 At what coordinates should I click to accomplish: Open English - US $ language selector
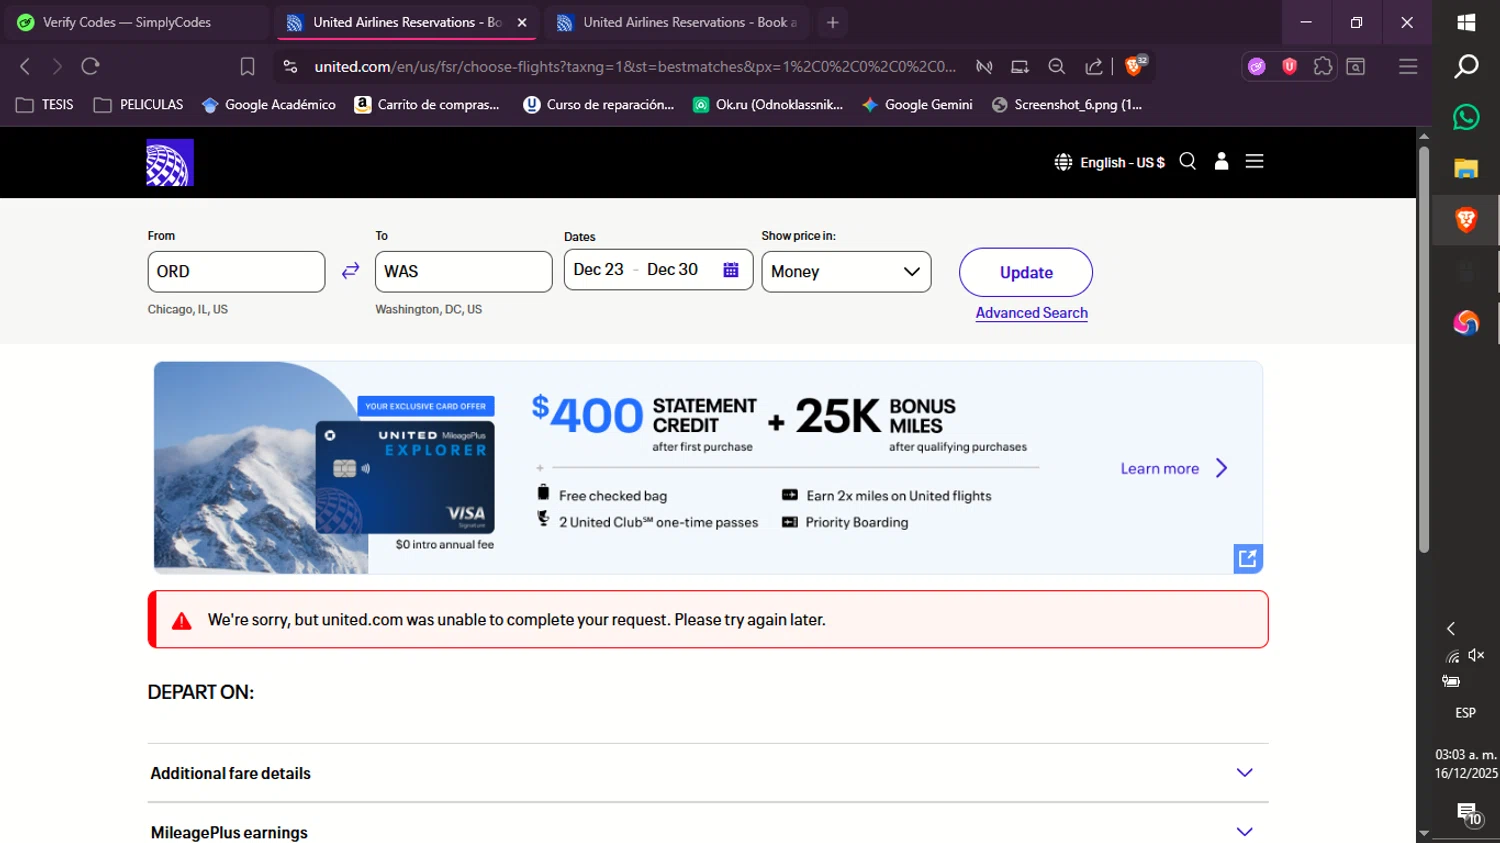[x=1122, y=162]
